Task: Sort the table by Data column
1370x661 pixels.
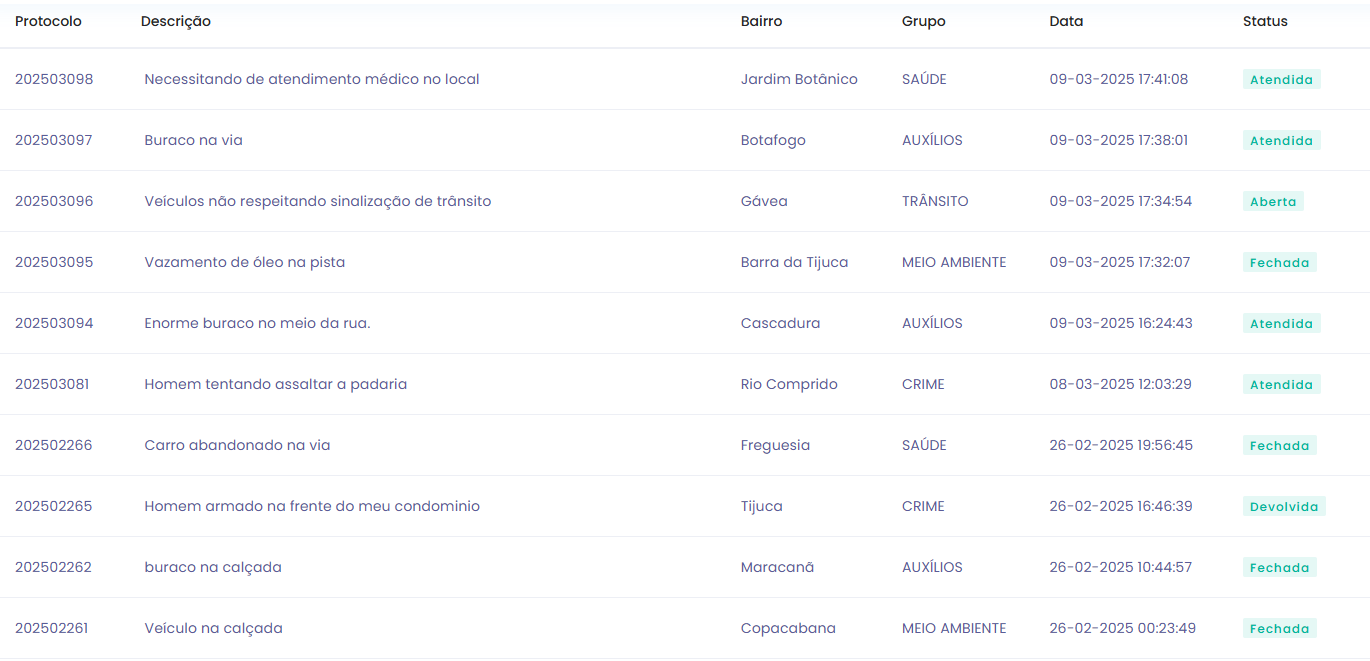Action: pos(1065,20)
